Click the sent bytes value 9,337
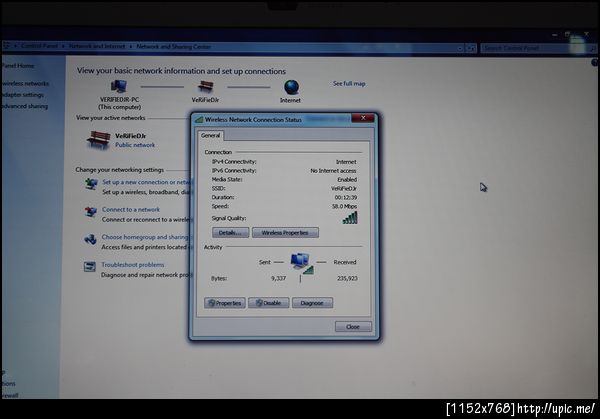This screenshot has width=600, height=419. 279,278
